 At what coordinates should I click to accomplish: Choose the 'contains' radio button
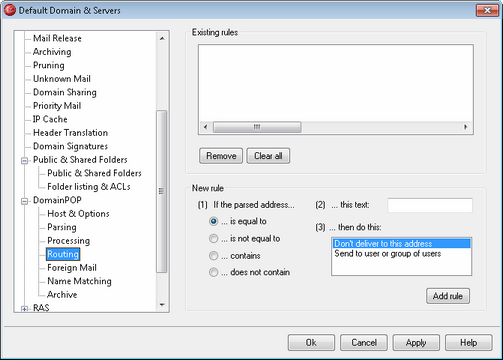(213, 256)
